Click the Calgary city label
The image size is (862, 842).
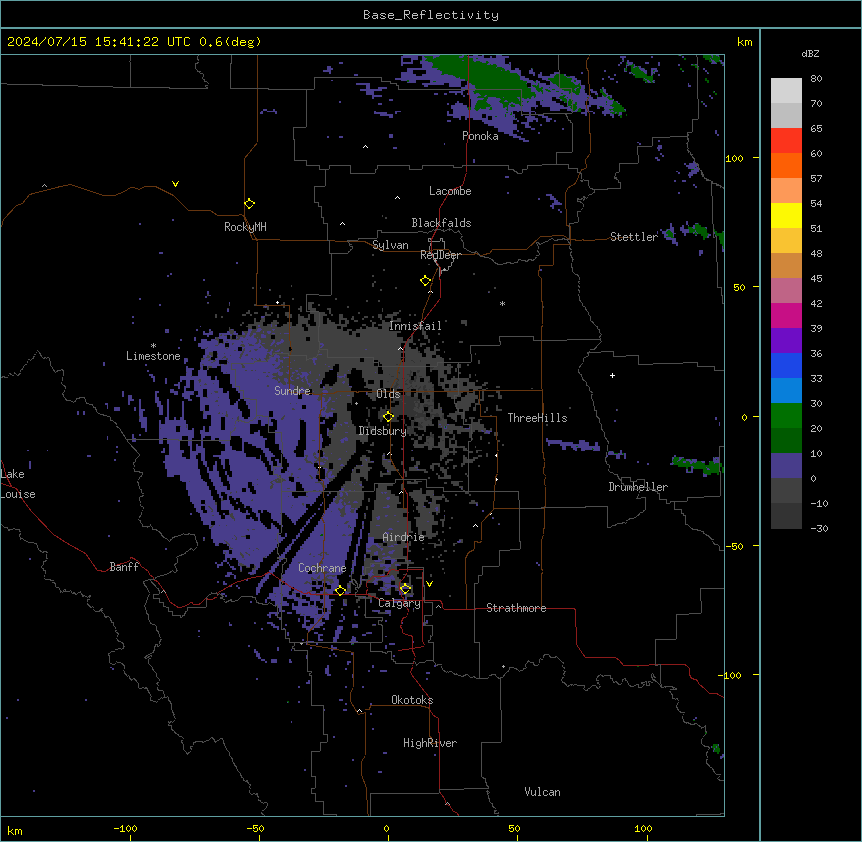(399, 603)
